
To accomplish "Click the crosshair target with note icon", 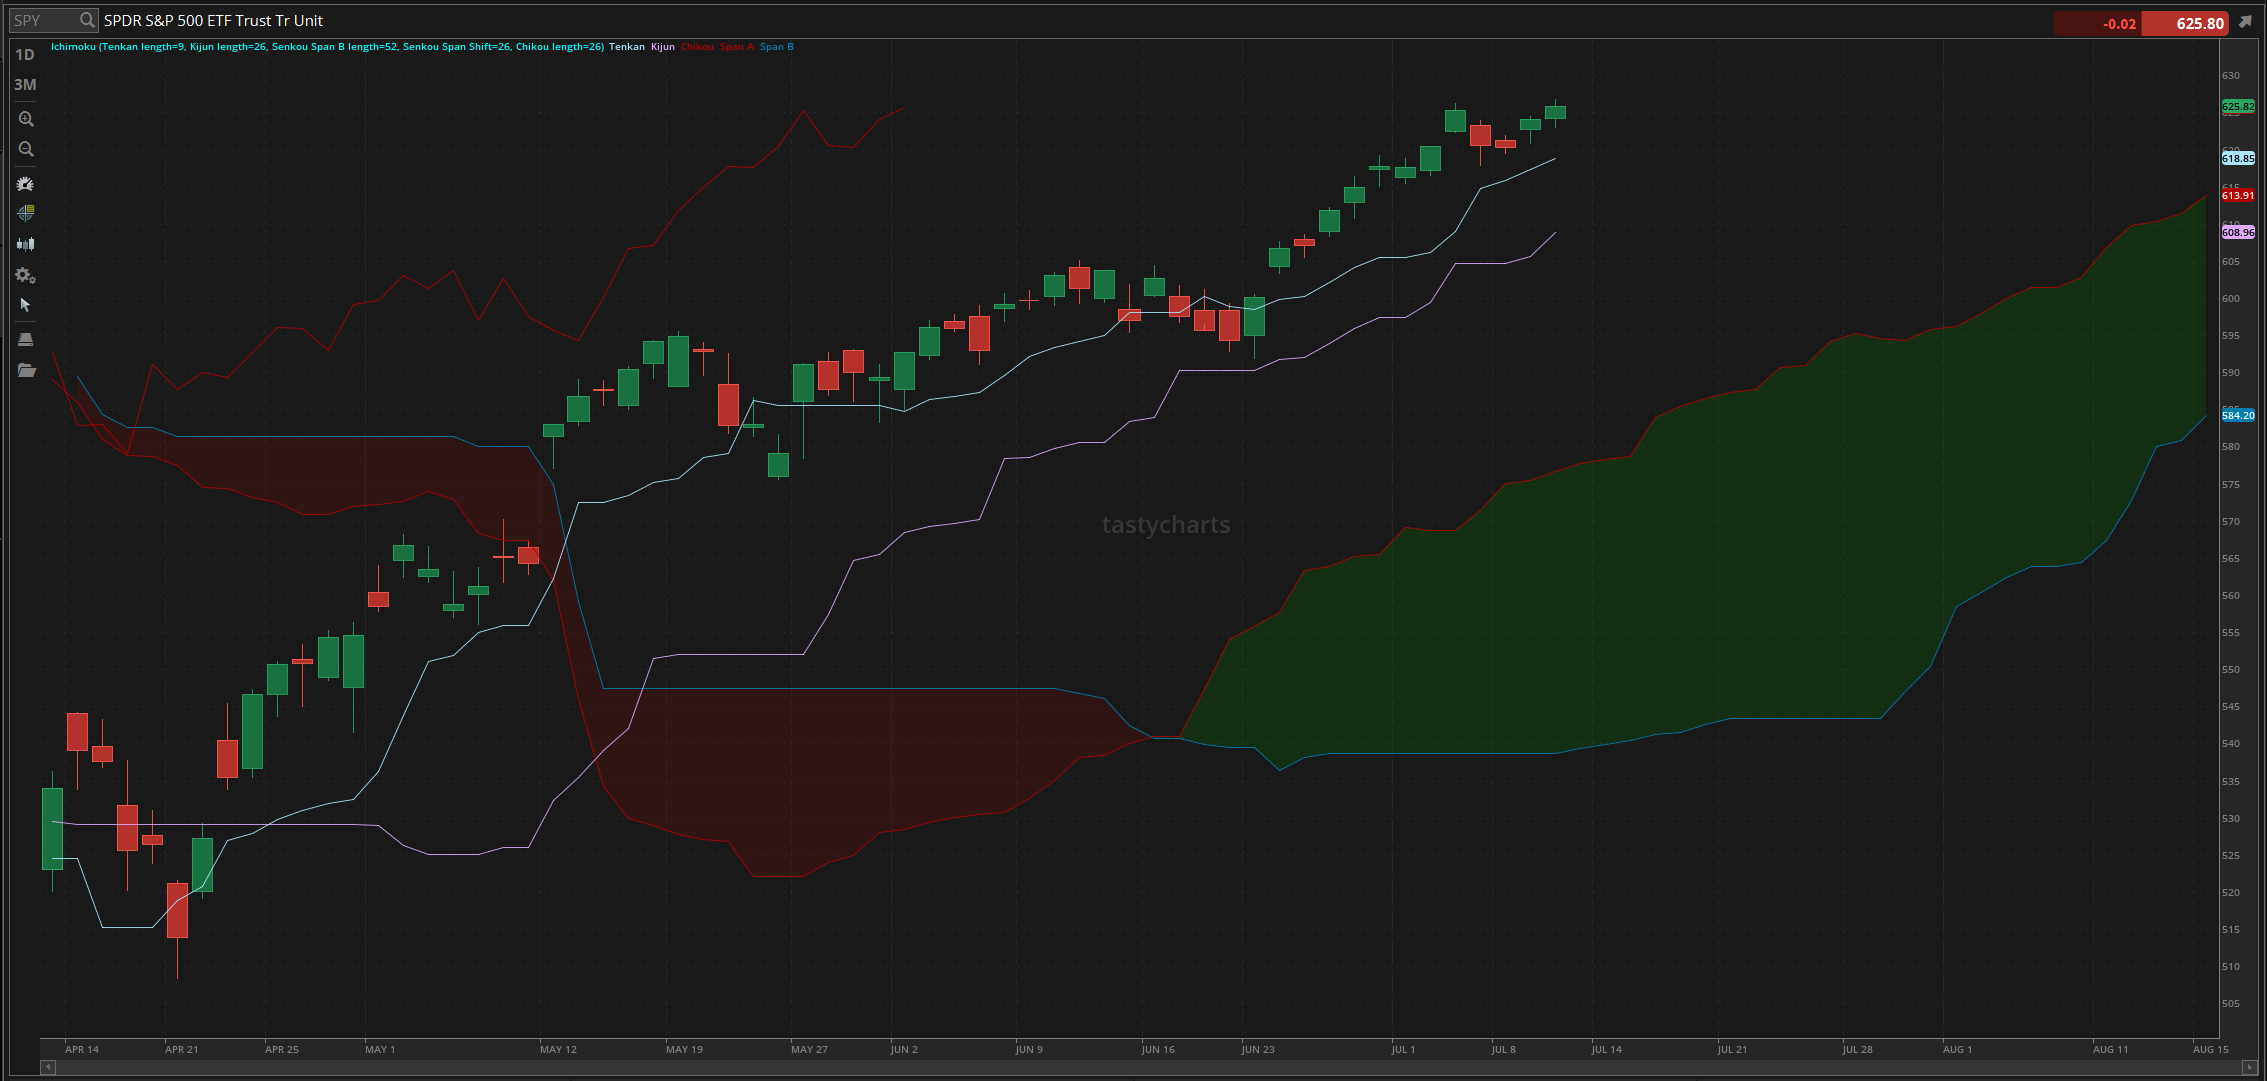I will pos(26,213).
